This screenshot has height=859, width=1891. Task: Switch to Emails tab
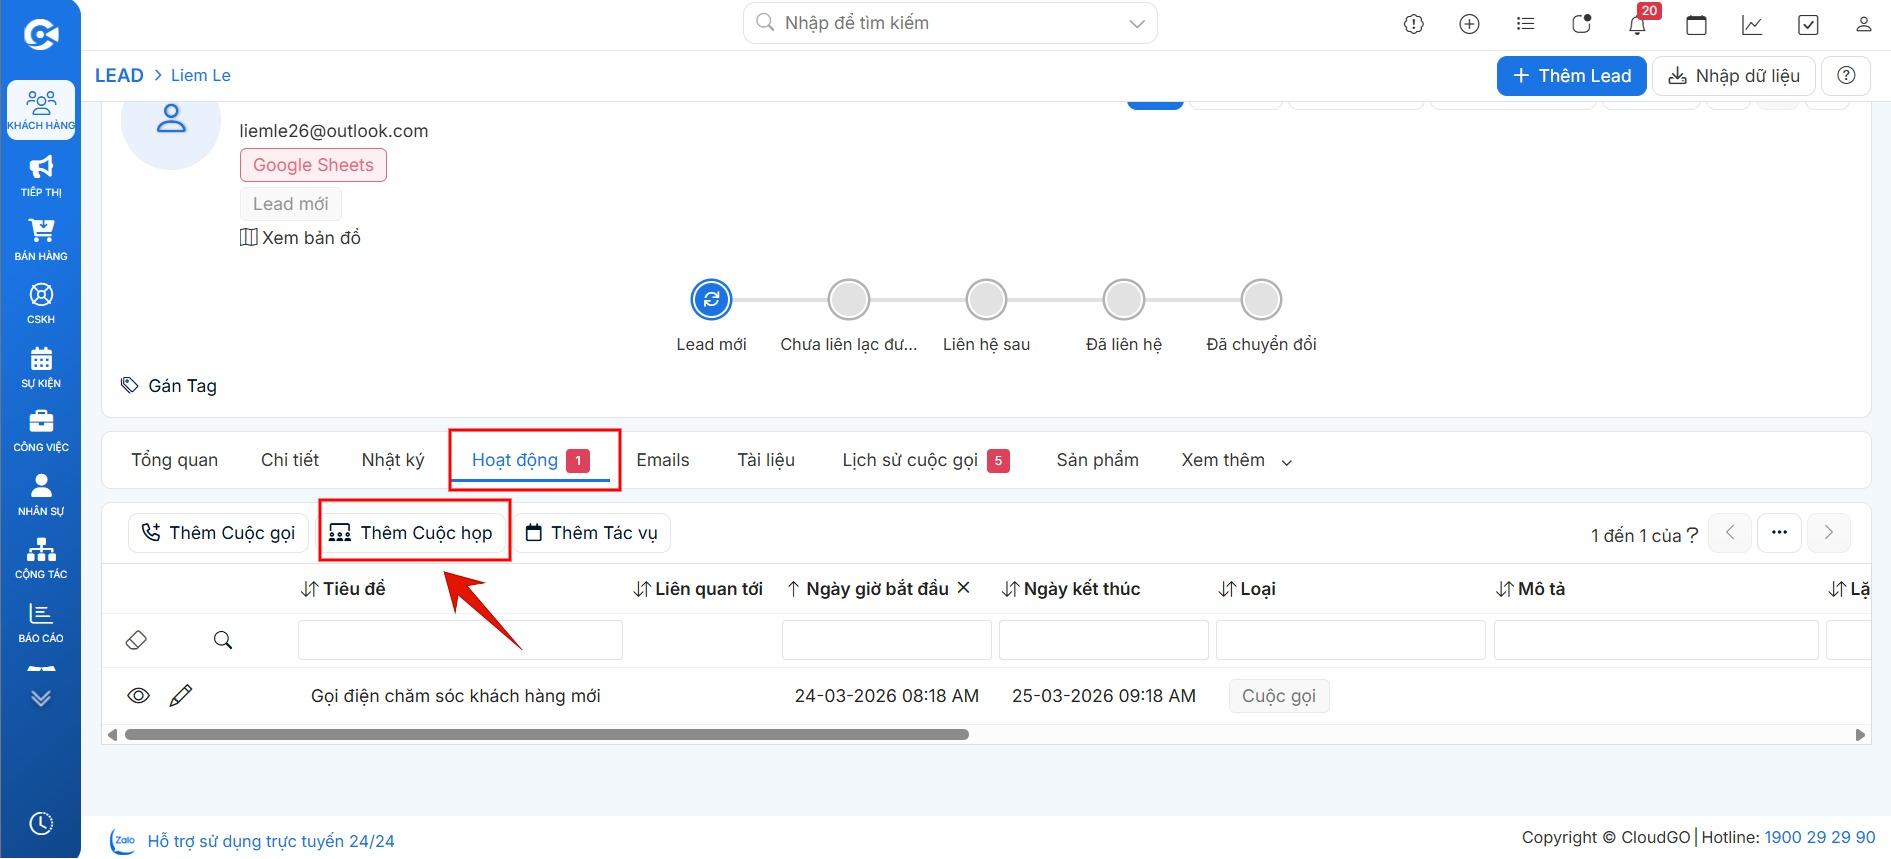click(x=663, y=460)
